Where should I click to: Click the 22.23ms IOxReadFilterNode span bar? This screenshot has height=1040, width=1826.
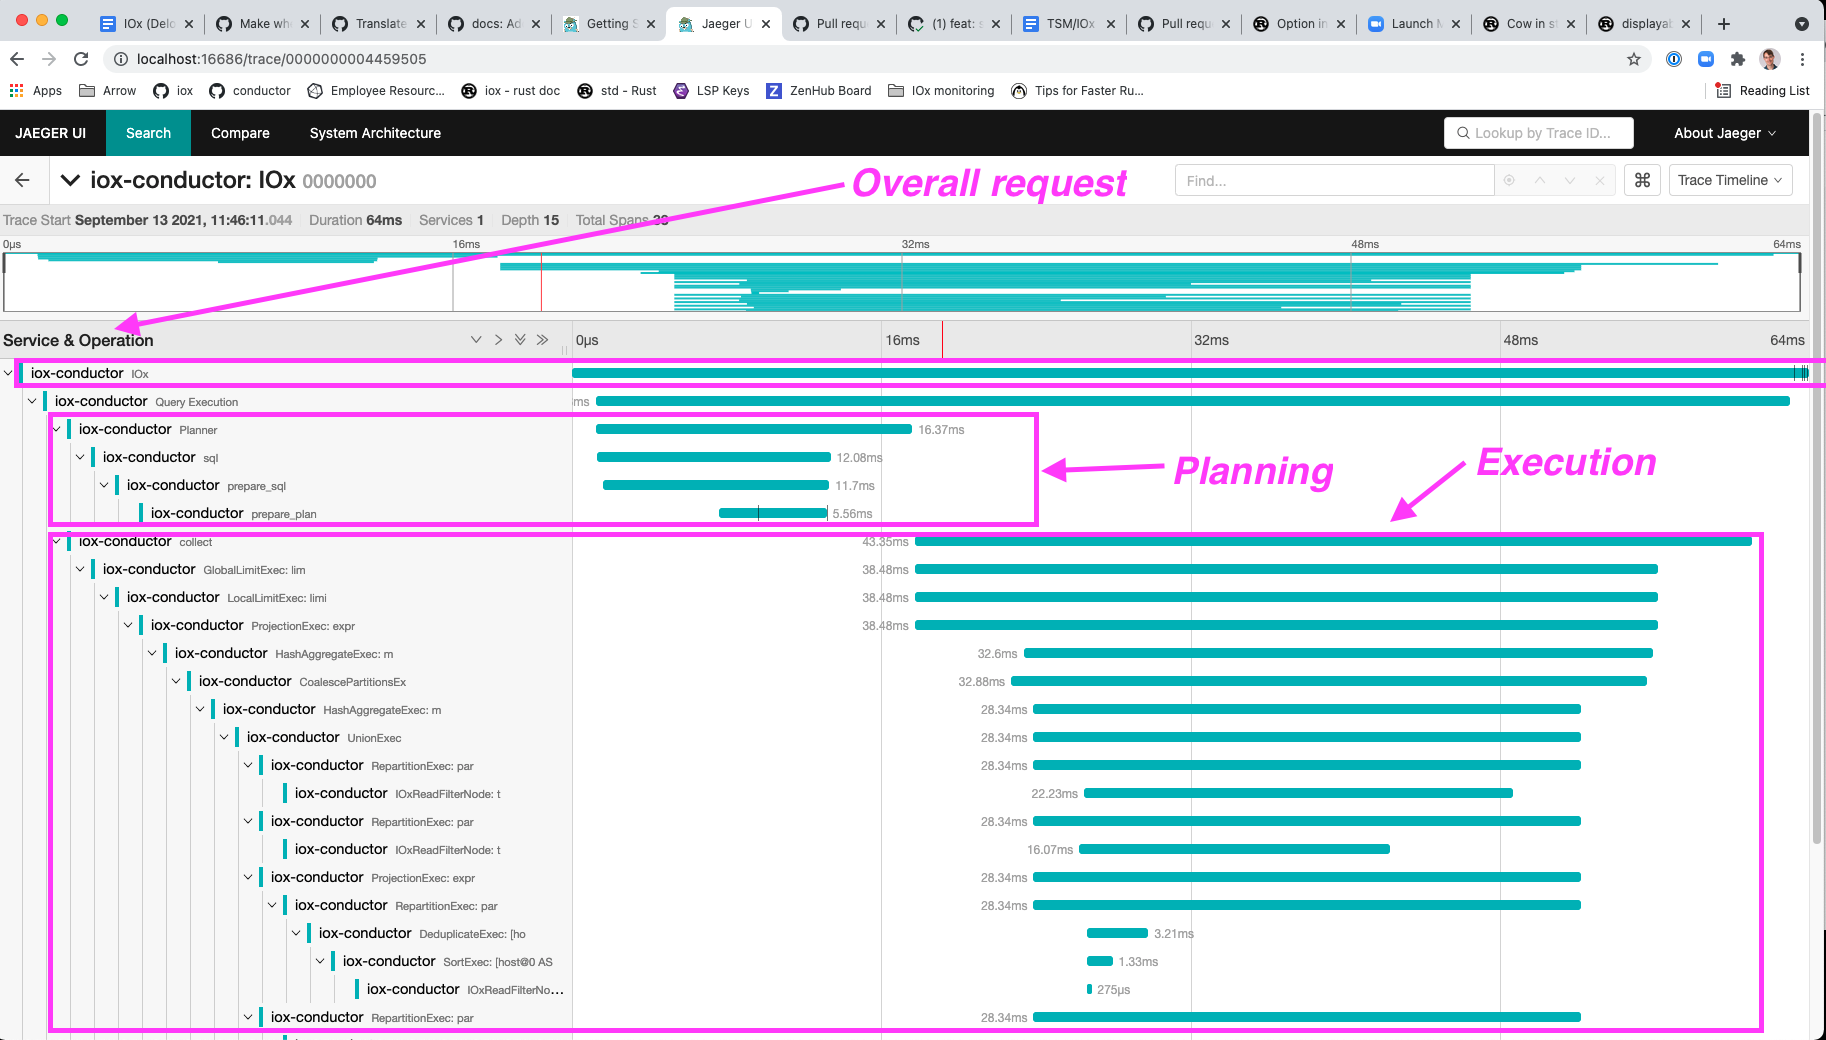point(1298,793)
